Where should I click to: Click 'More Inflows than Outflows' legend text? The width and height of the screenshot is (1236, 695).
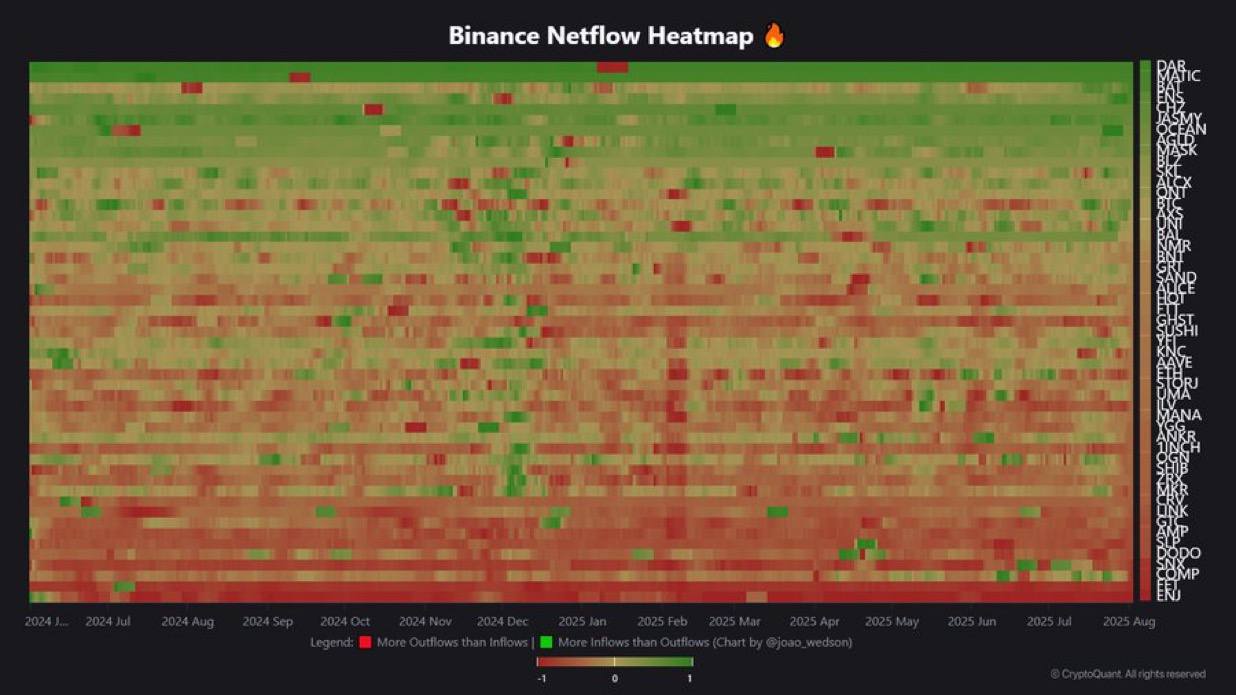pos(633,642)
